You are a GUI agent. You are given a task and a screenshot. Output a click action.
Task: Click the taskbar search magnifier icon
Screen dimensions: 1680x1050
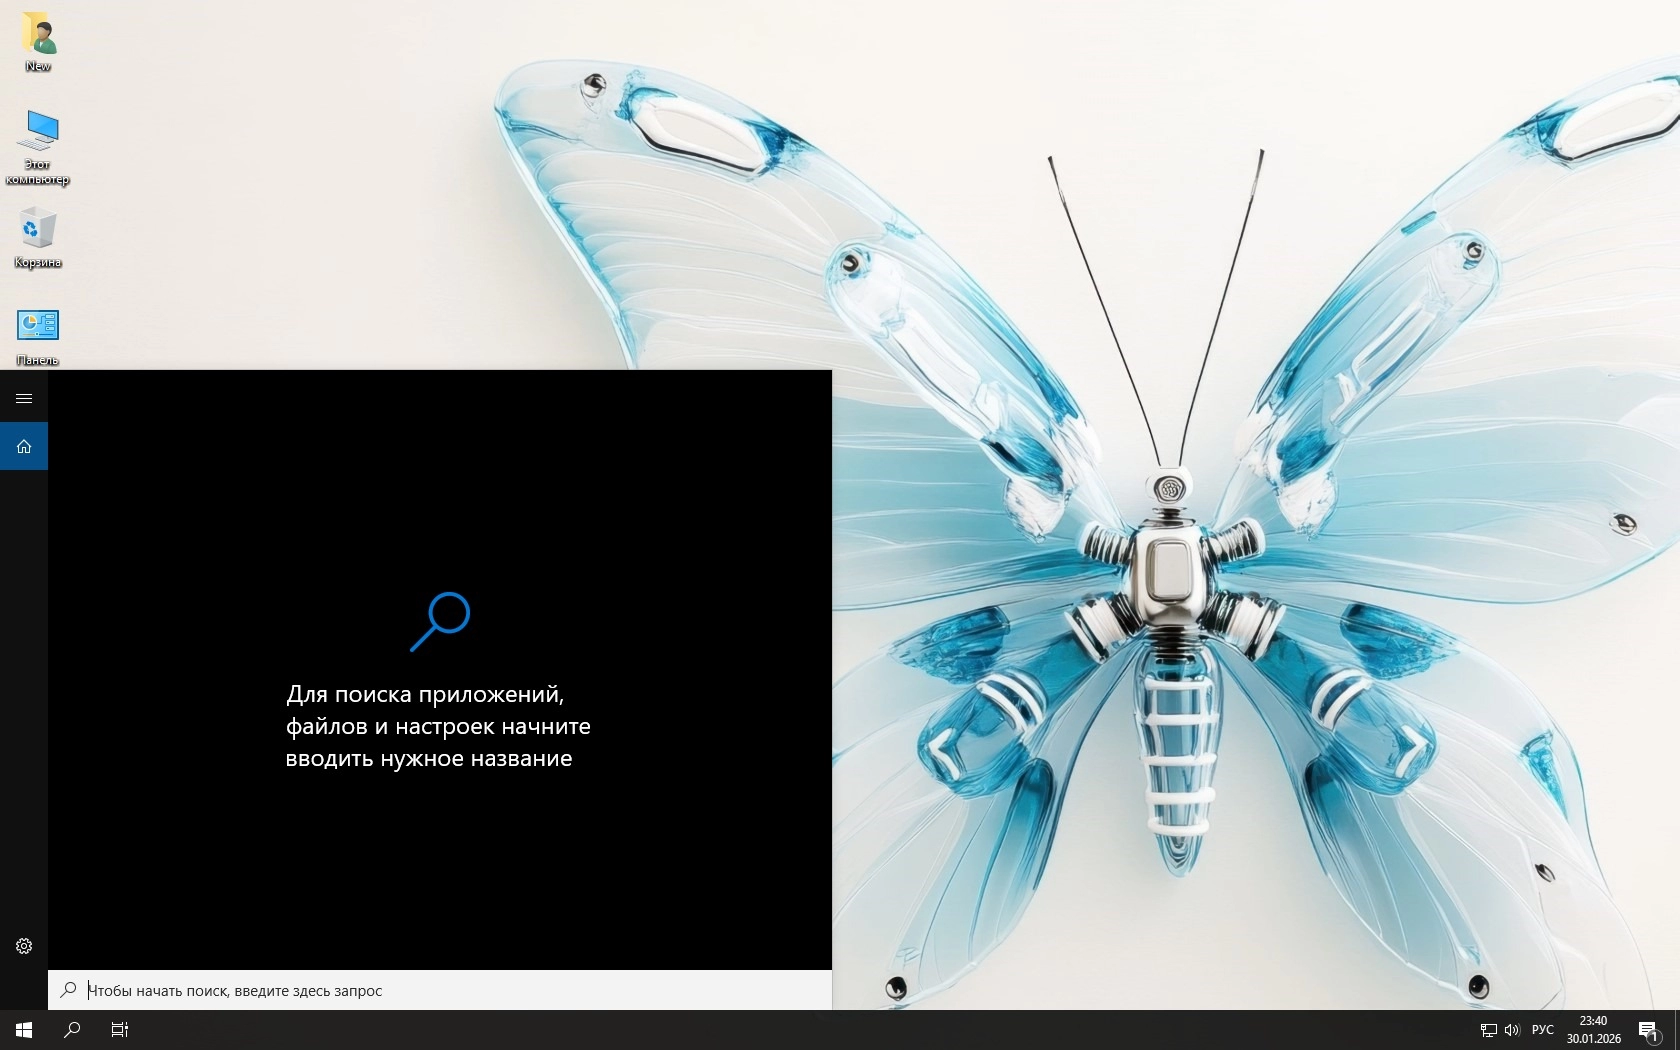pyautogui.click(x=72, y=1030)
